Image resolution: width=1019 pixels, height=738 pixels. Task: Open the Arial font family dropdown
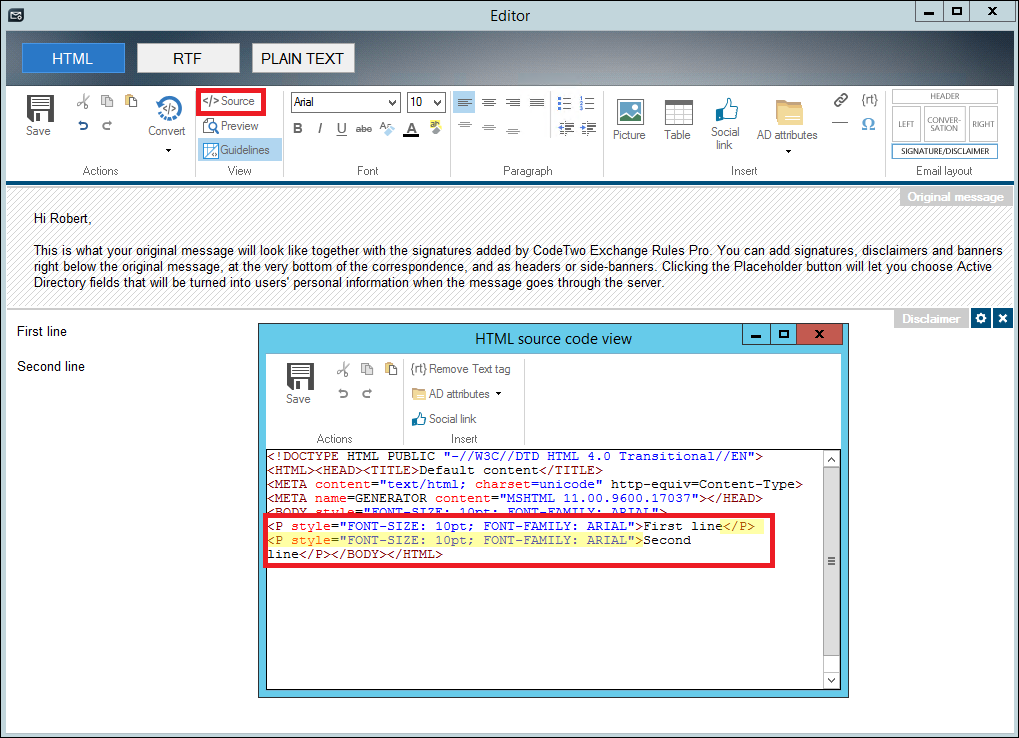tap(345, 102)
